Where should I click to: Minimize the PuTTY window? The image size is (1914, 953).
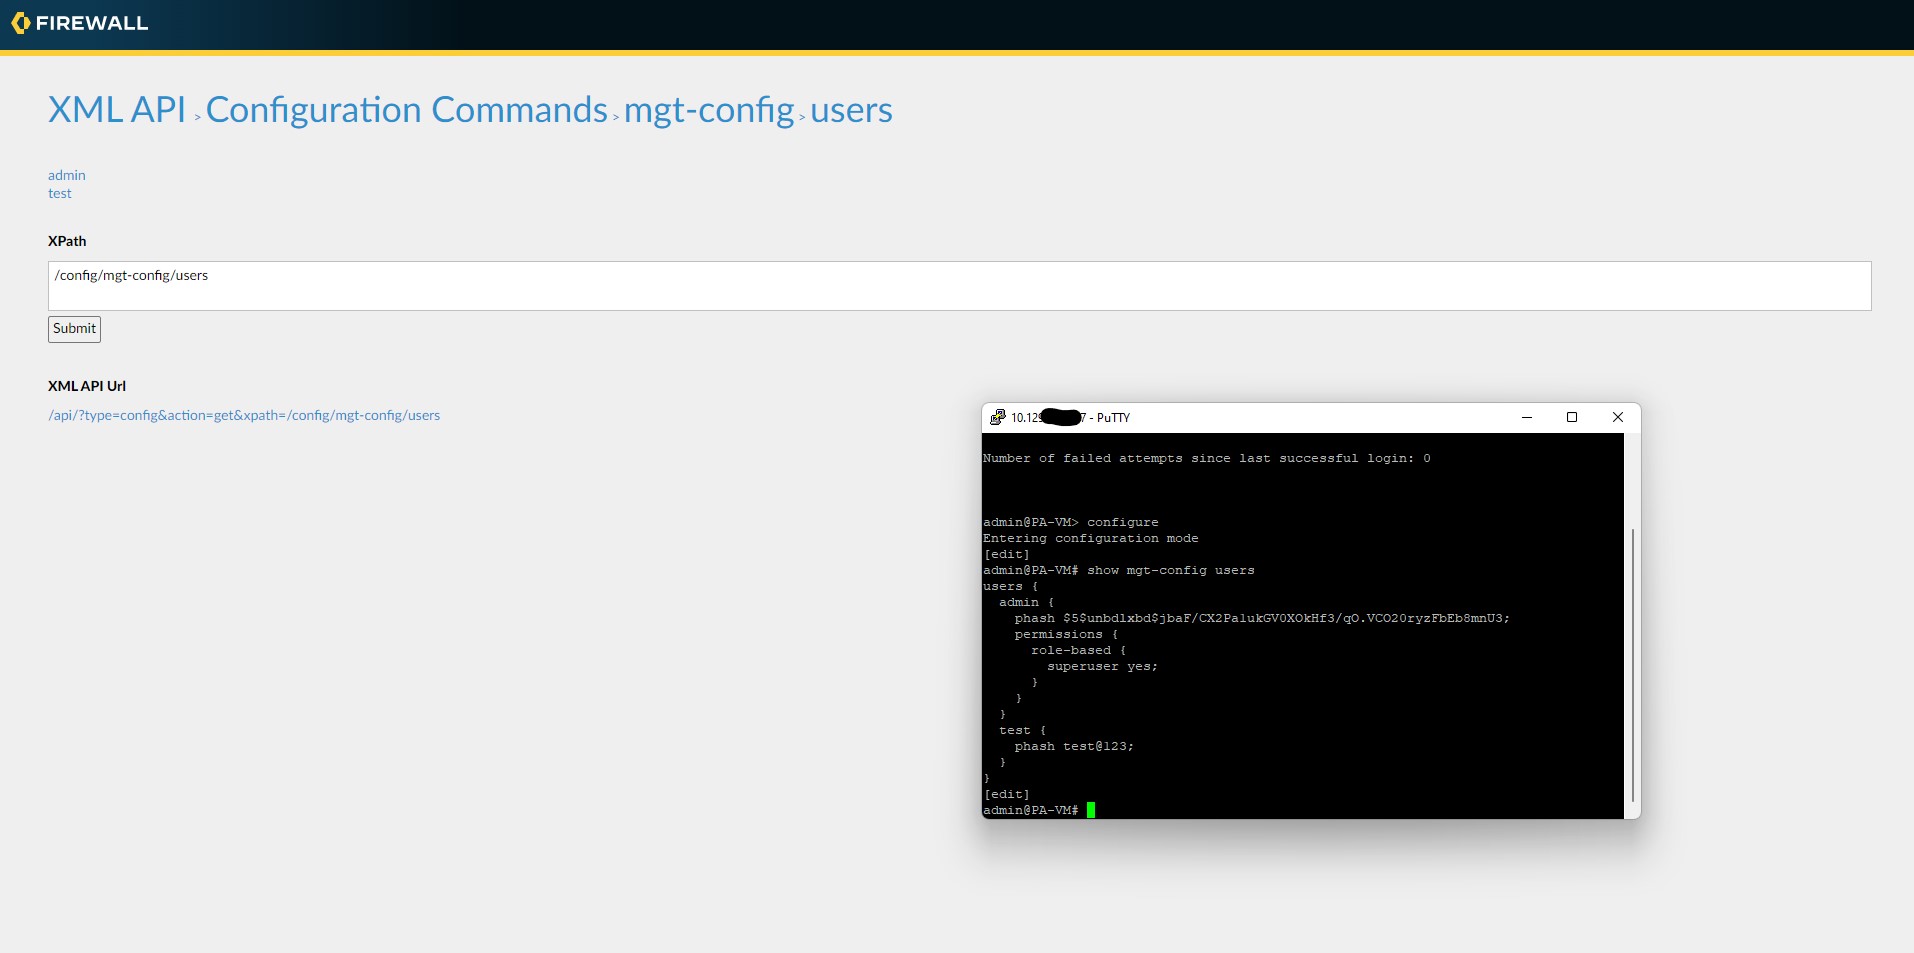pos(1525,417)
